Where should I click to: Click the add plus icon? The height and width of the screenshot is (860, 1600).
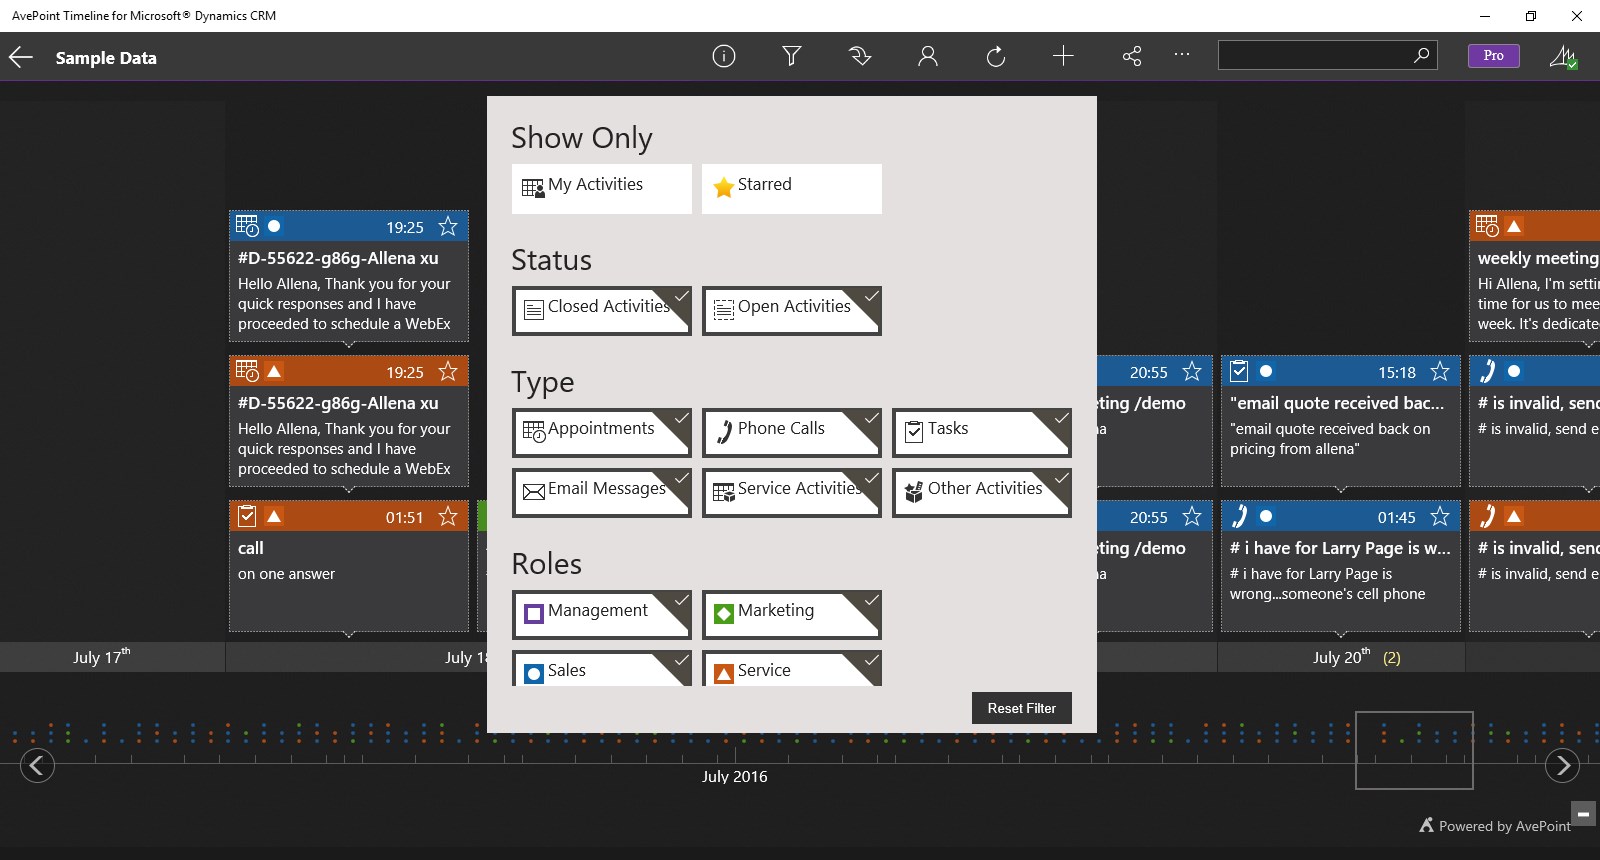pos(1063,56)
